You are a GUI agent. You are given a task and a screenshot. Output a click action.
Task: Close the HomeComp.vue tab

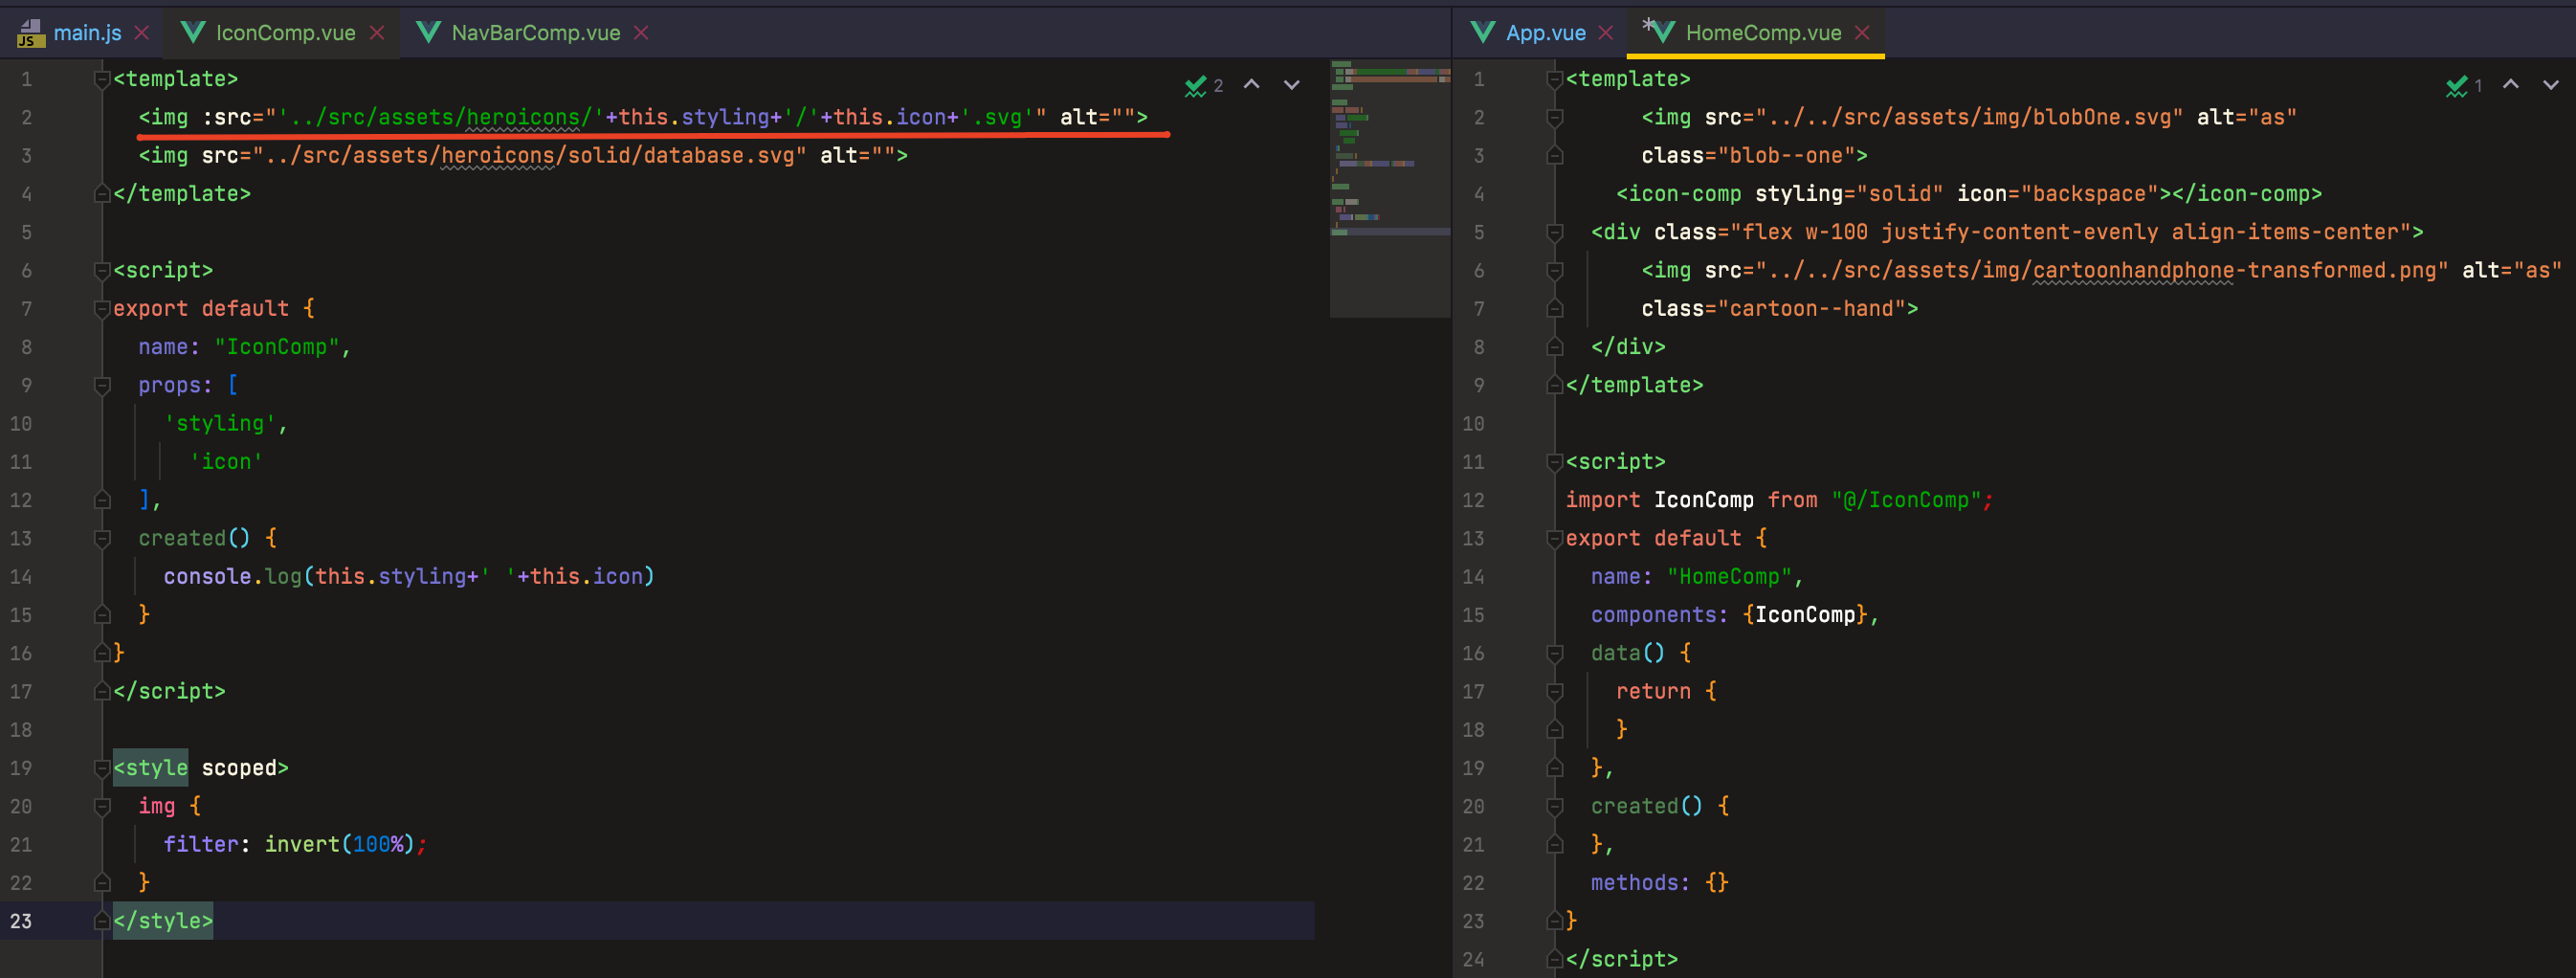[x=1862, y=33]
